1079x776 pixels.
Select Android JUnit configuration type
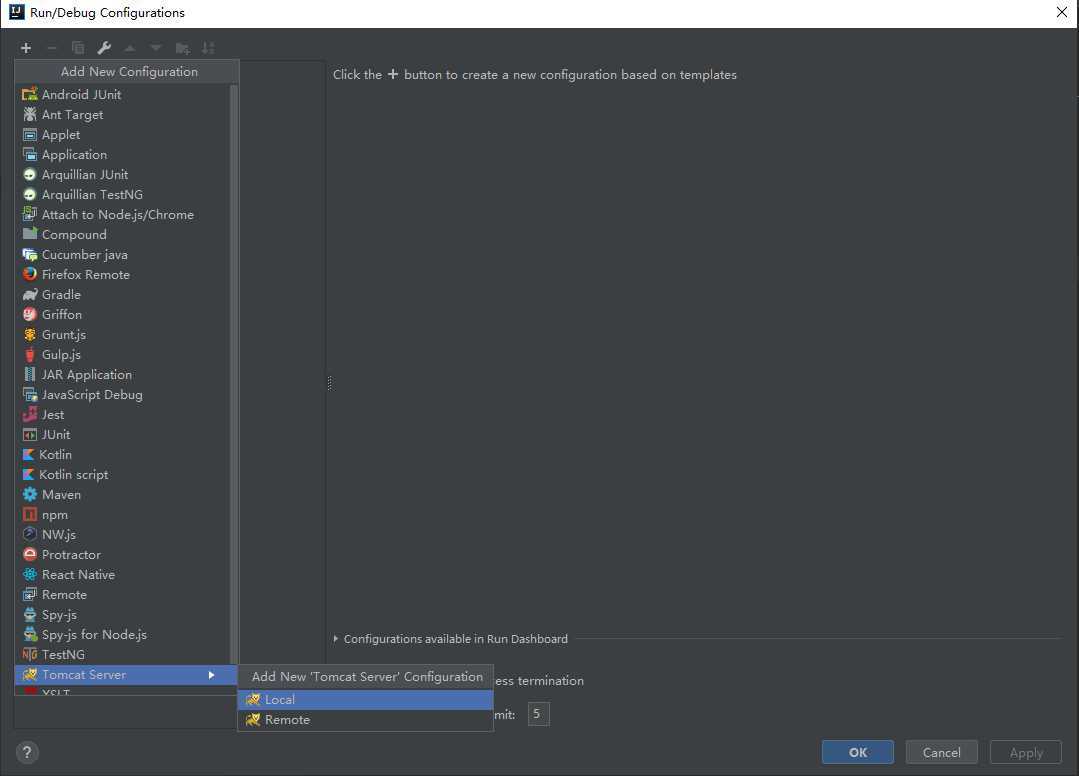(x=122, y=94)
